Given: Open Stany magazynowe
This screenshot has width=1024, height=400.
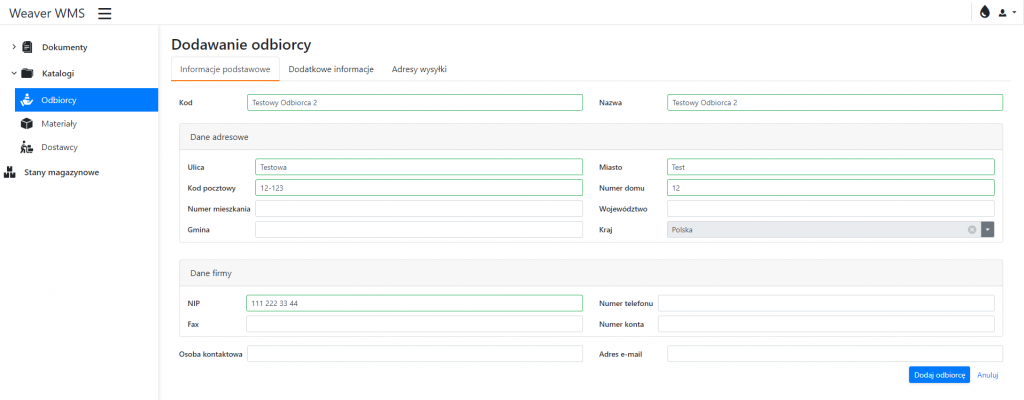Looking at the screenshot, I should pyautogui.click(x=62, y=173).
